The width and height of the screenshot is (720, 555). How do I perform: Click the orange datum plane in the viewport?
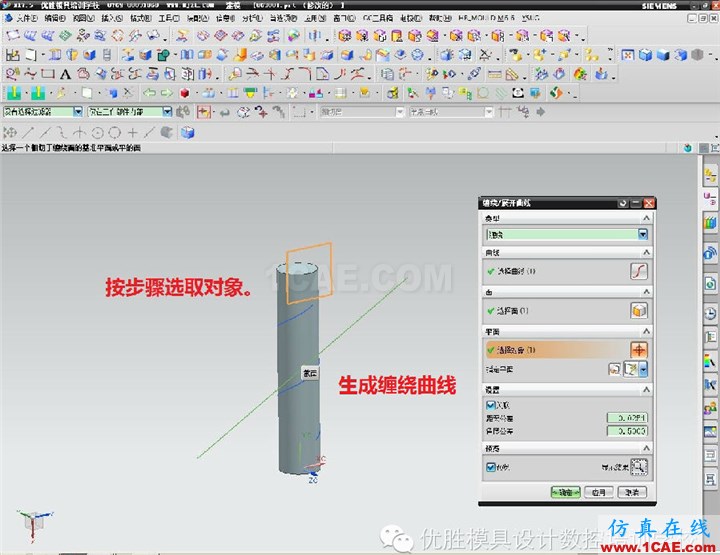click(x=309, y=273)
